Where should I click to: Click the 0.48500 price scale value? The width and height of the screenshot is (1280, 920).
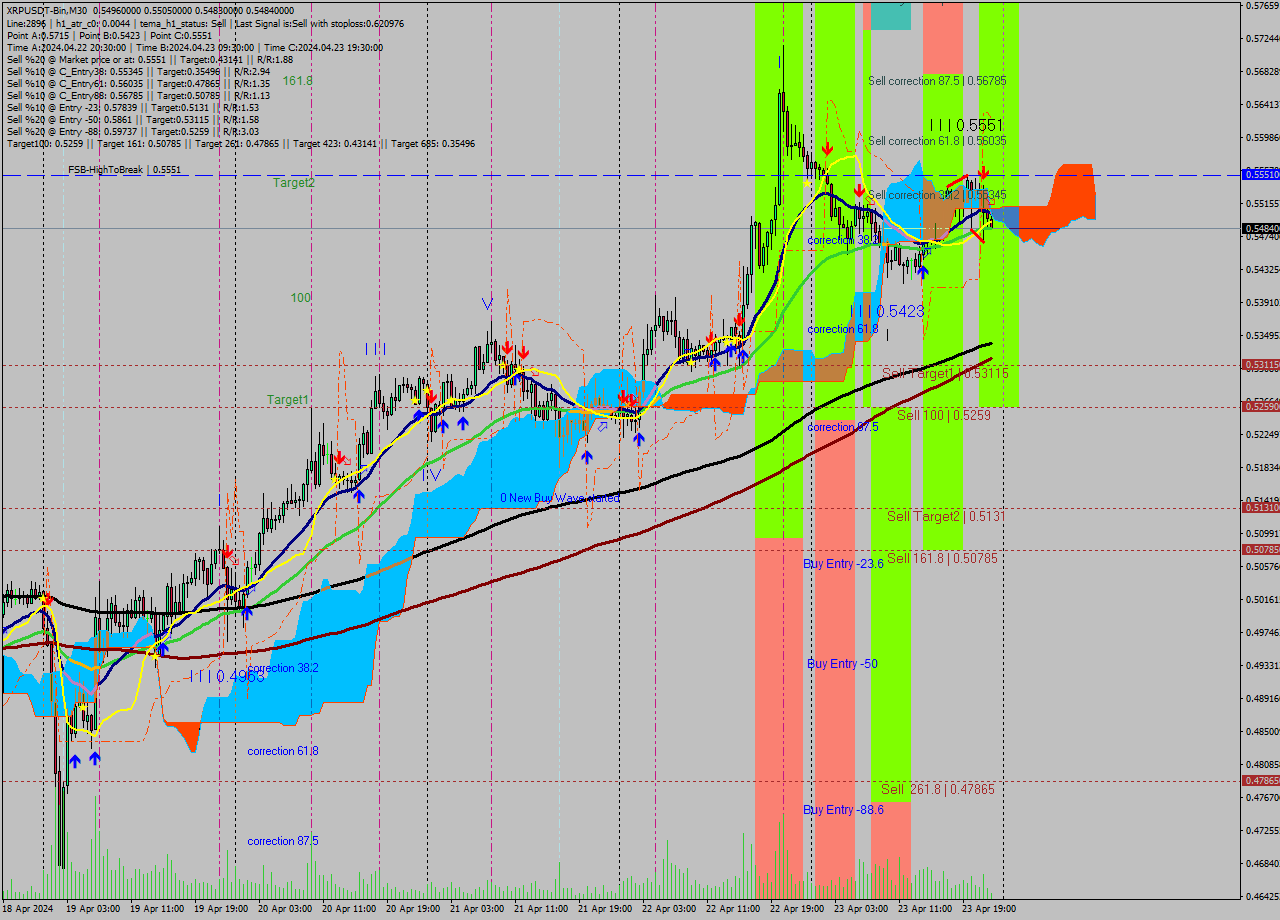1262,731
